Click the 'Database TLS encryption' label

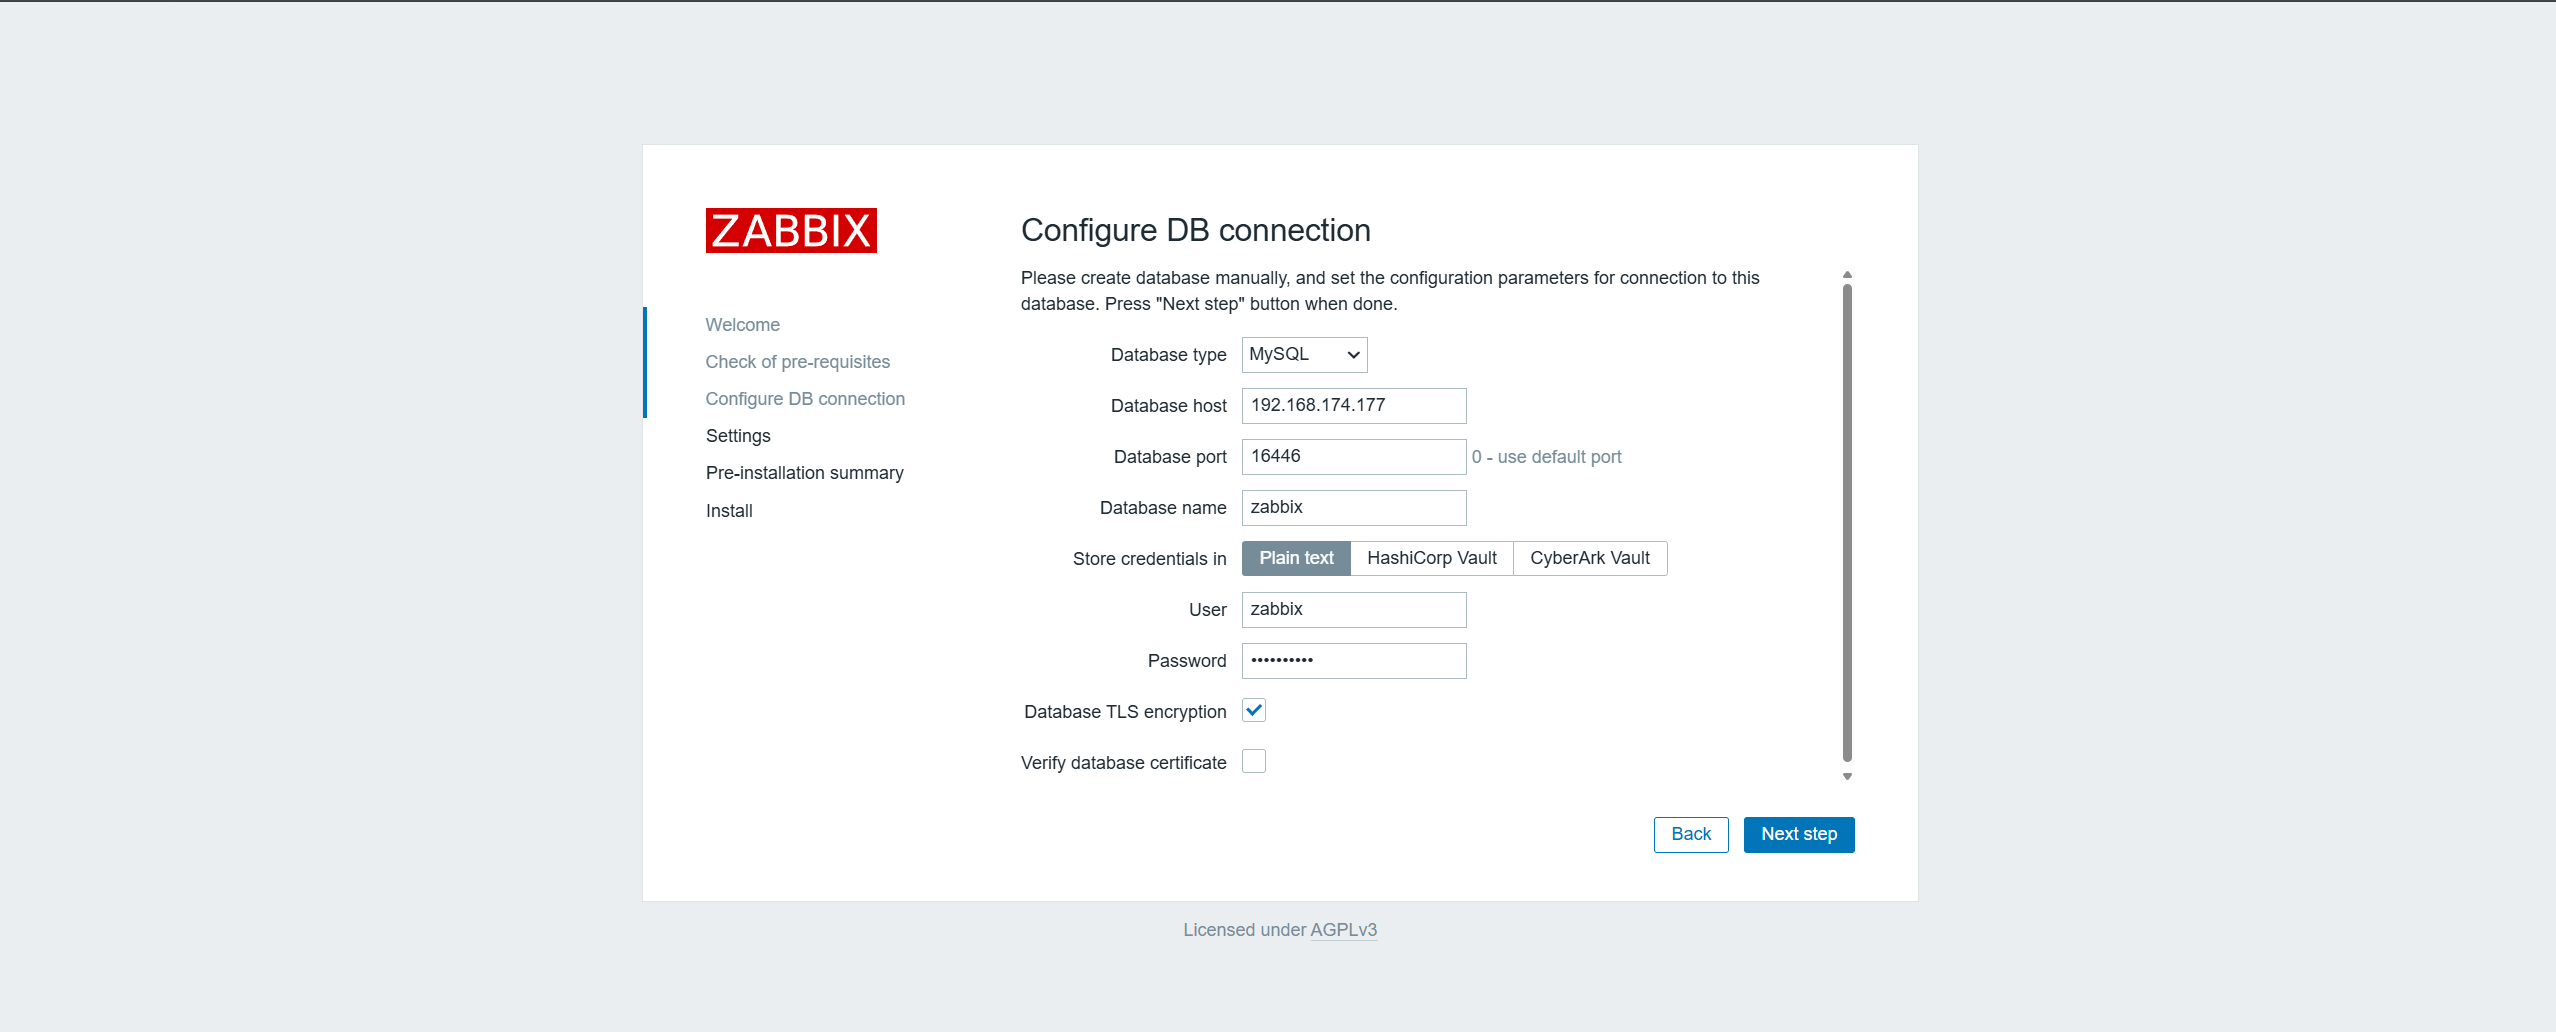point(1125,712)
